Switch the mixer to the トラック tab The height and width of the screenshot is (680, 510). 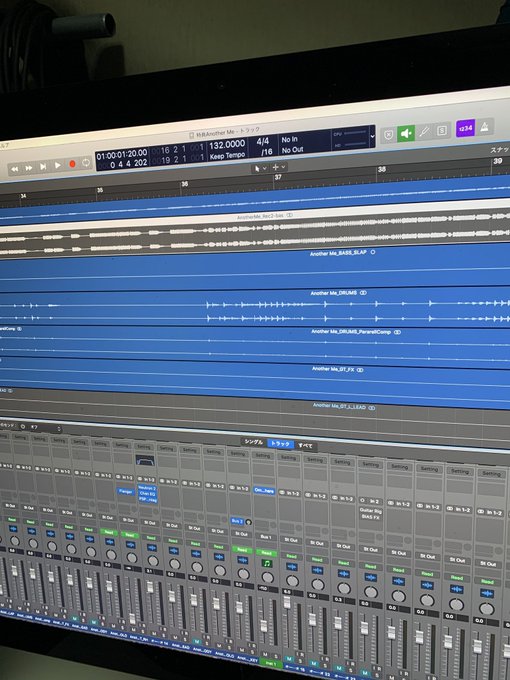280,444
